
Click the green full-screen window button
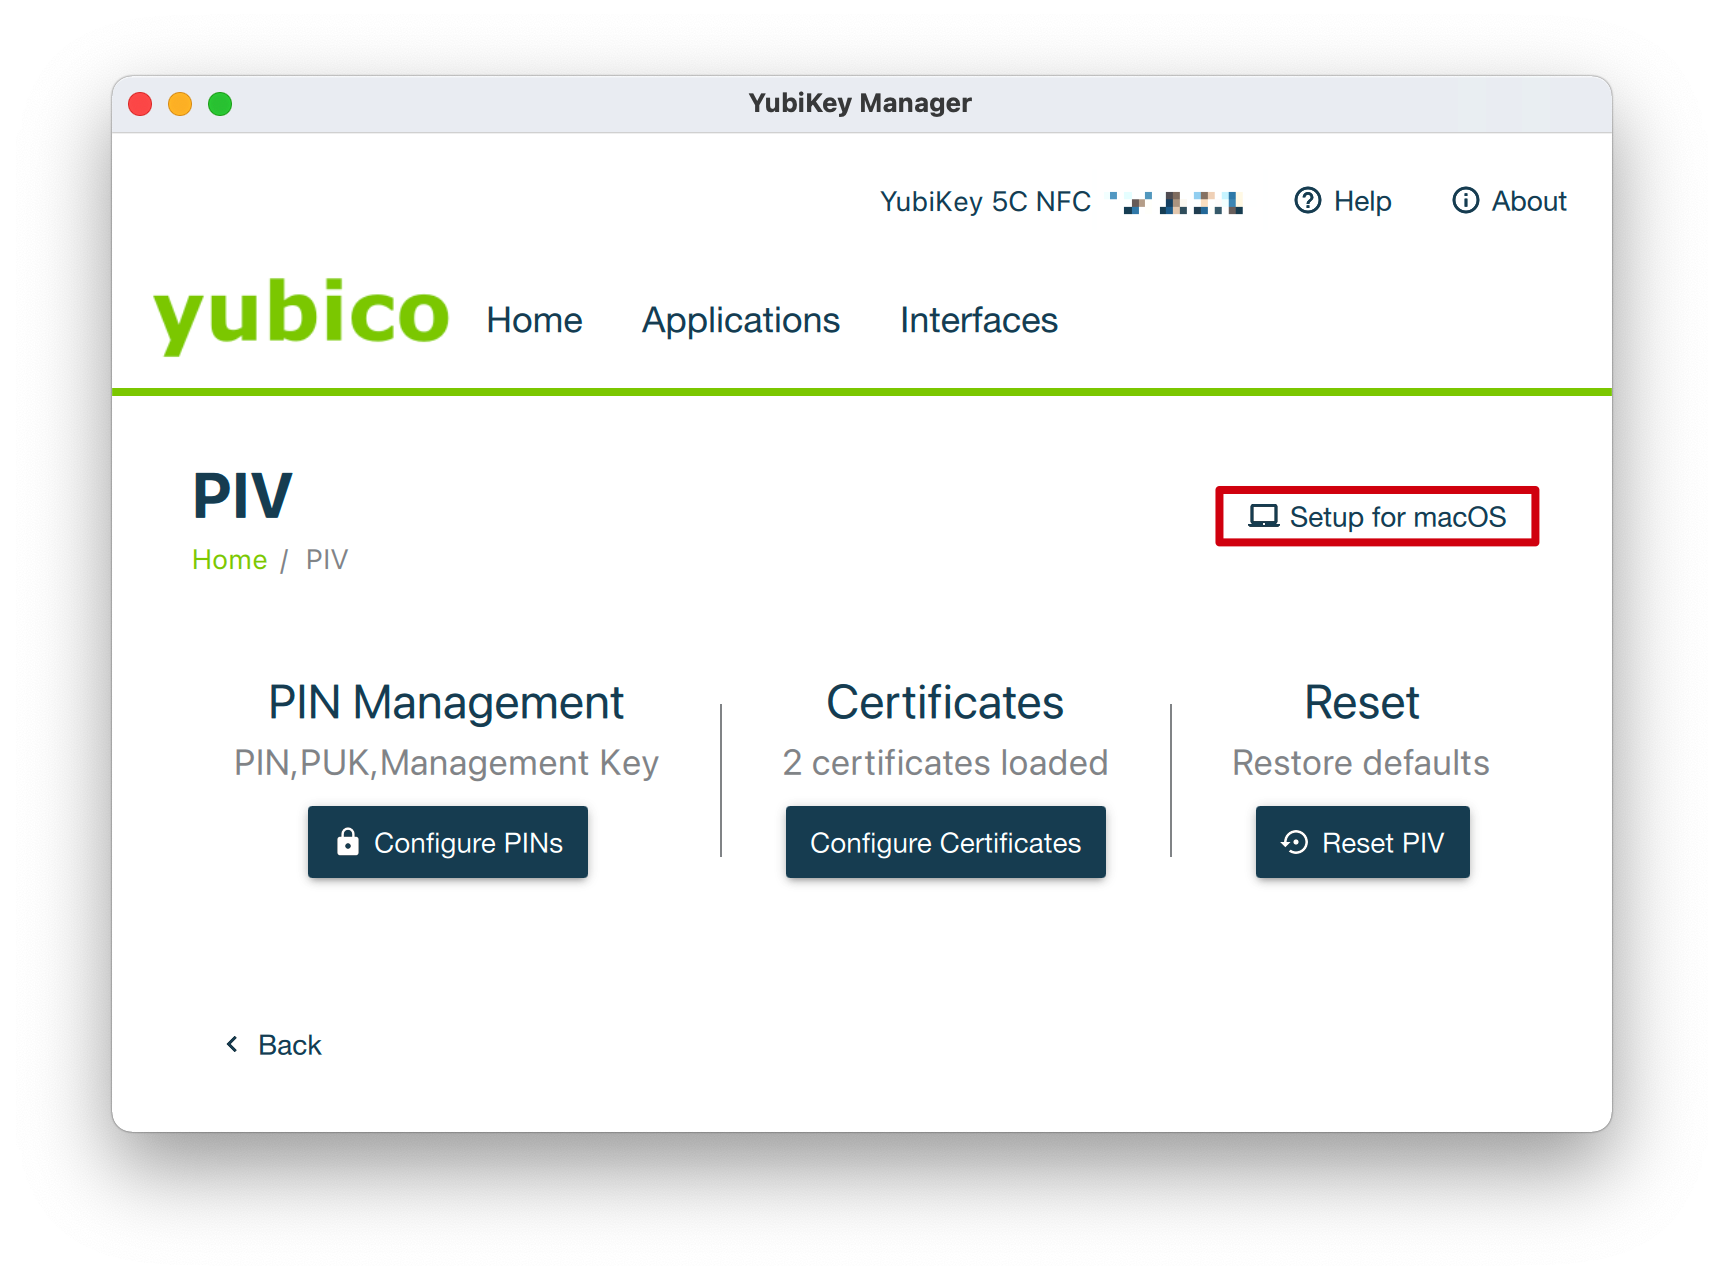click(220, 104)
